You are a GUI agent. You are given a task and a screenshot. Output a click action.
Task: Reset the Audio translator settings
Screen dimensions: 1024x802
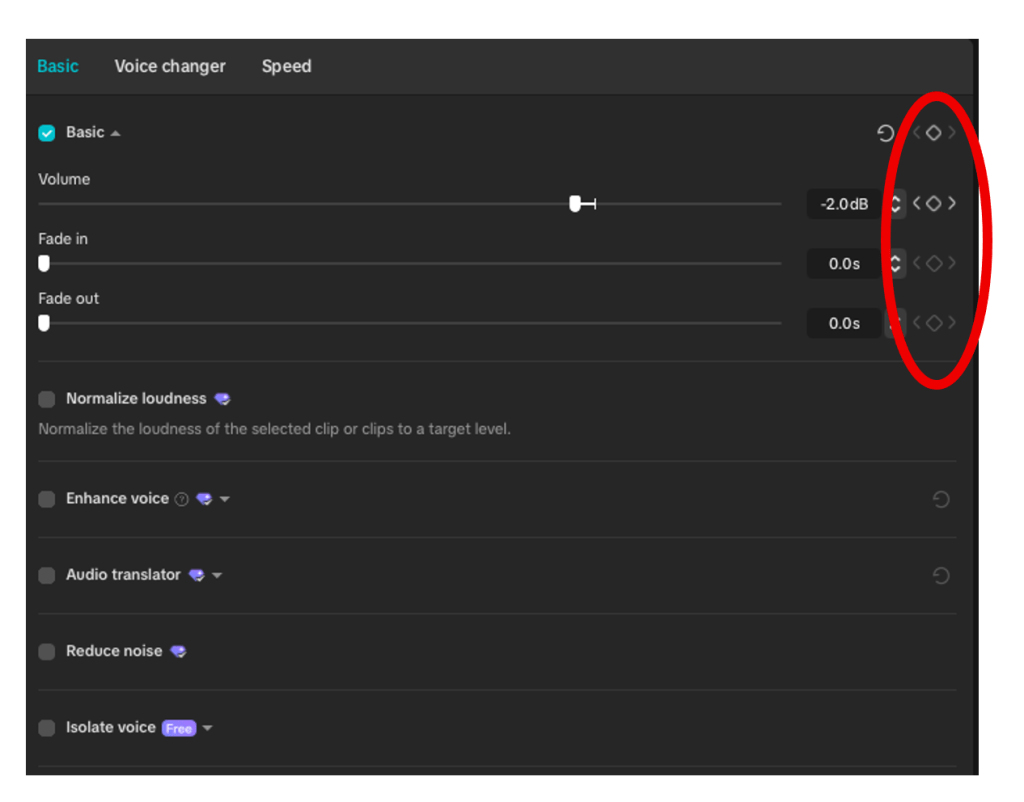(940, 575)
